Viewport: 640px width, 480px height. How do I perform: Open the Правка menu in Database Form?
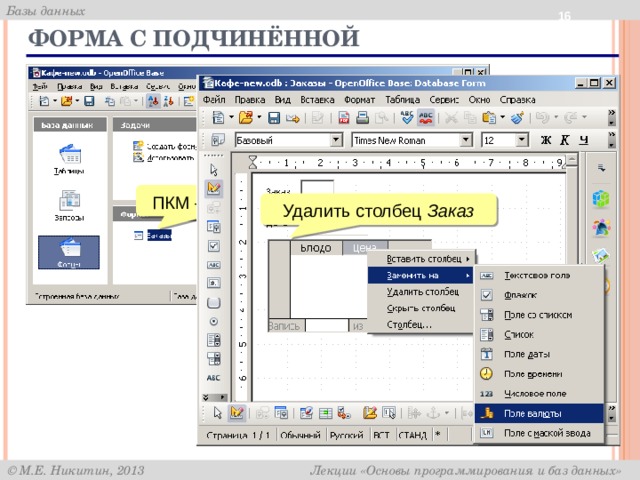tap(250, 100)
